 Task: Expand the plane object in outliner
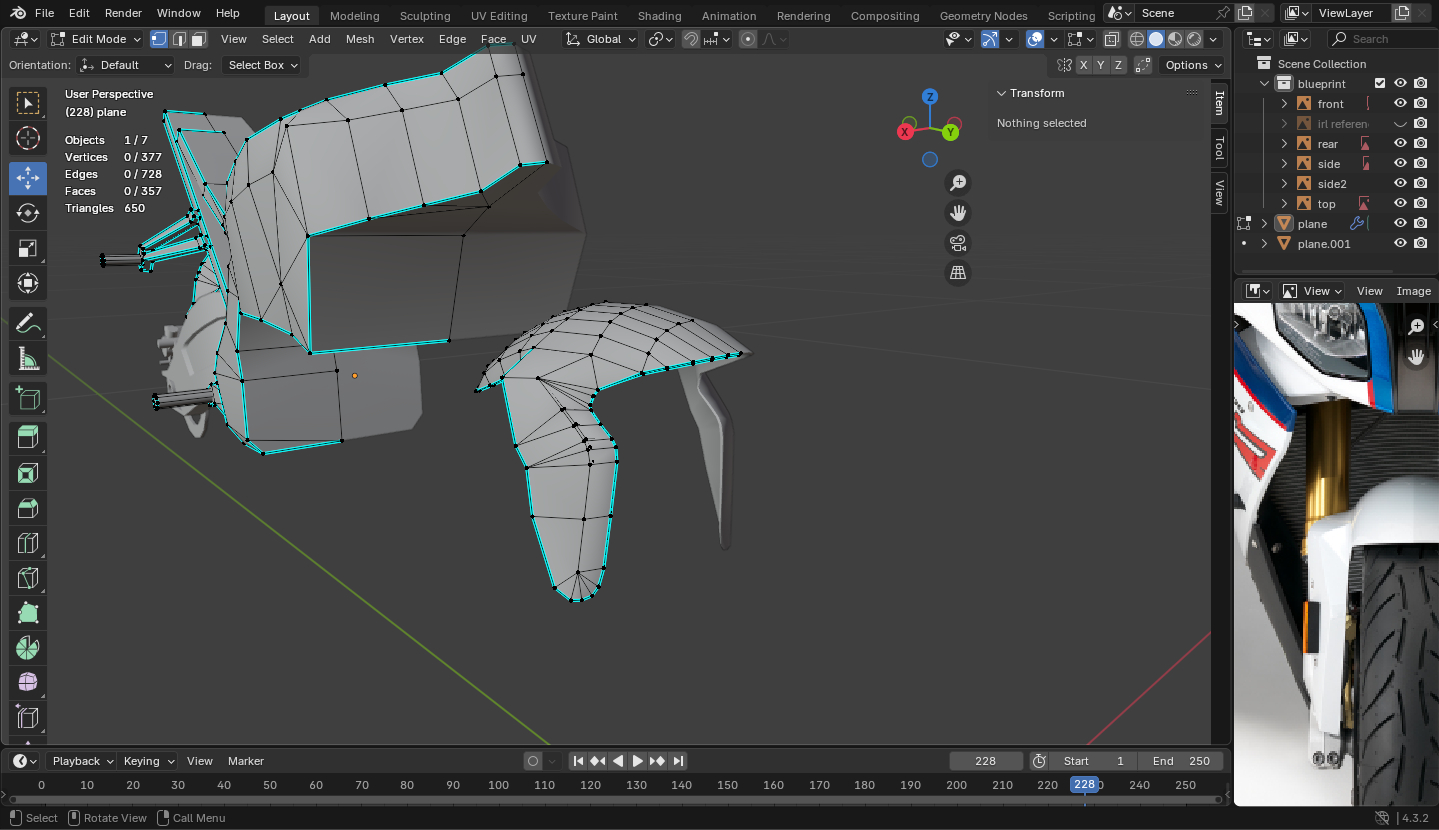click(1264, 223)
